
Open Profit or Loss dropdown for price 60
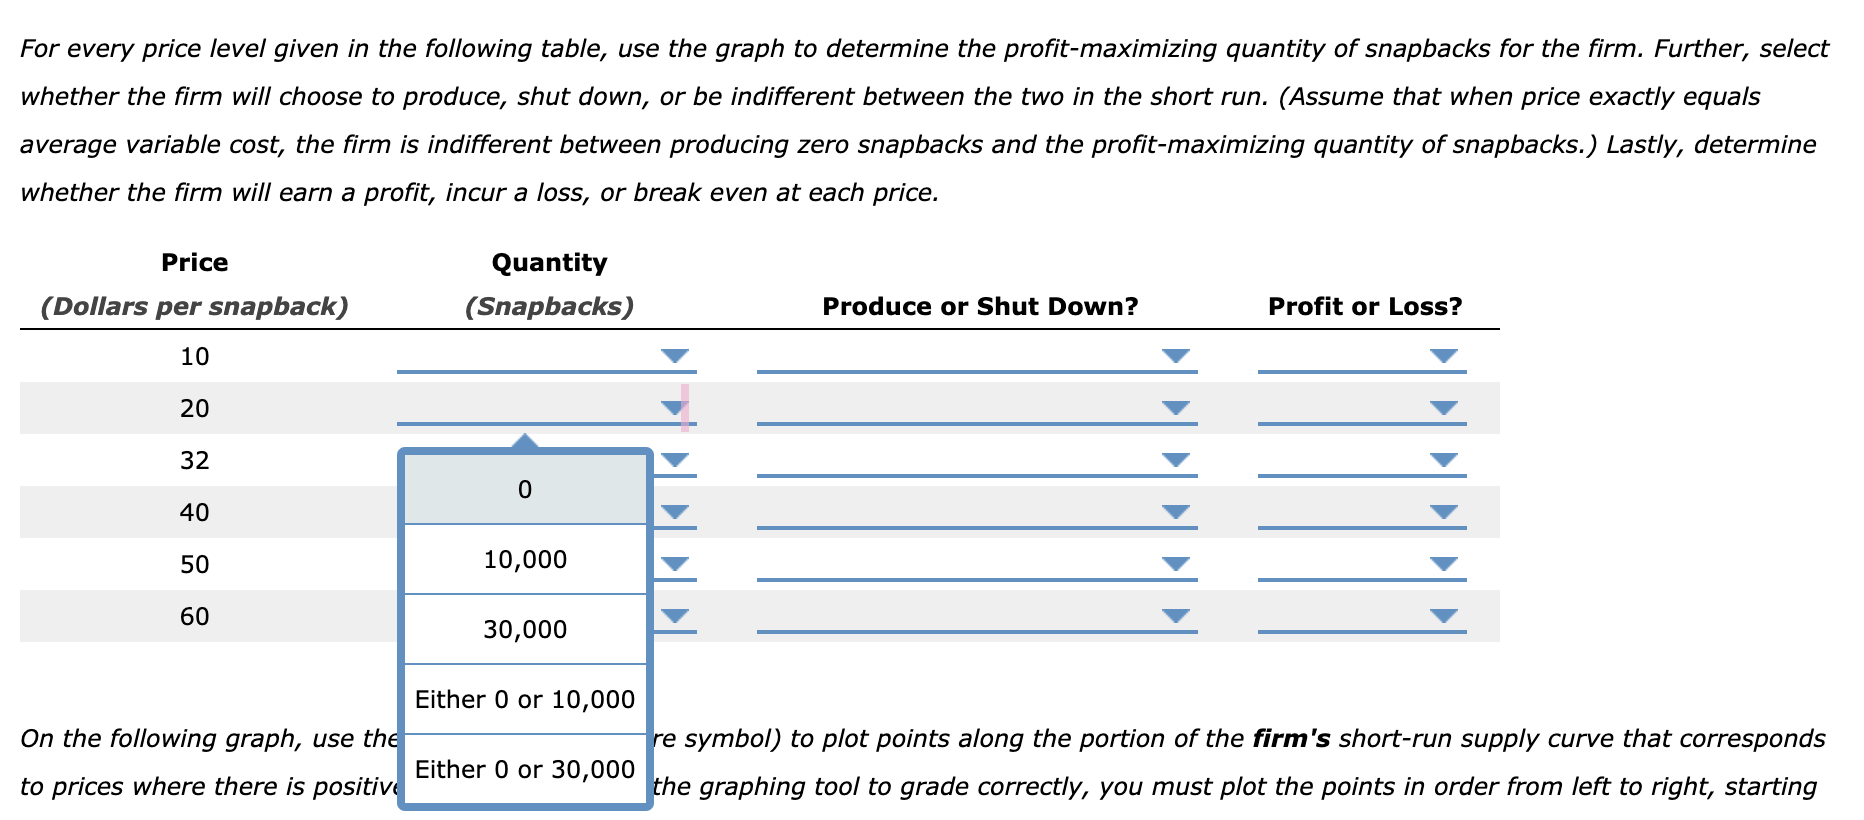tap(1442, 616)
